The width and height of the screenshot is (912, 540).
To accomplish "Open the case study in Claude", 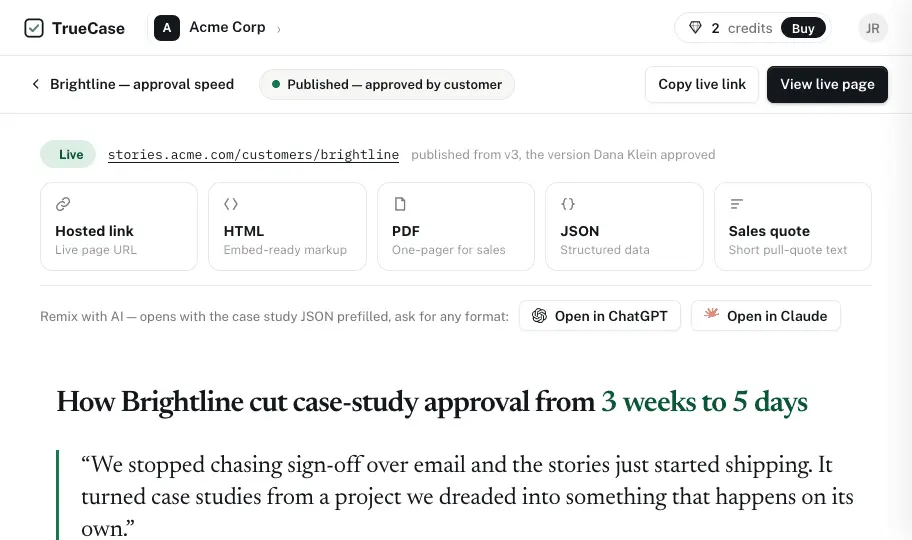I will 765,315.
